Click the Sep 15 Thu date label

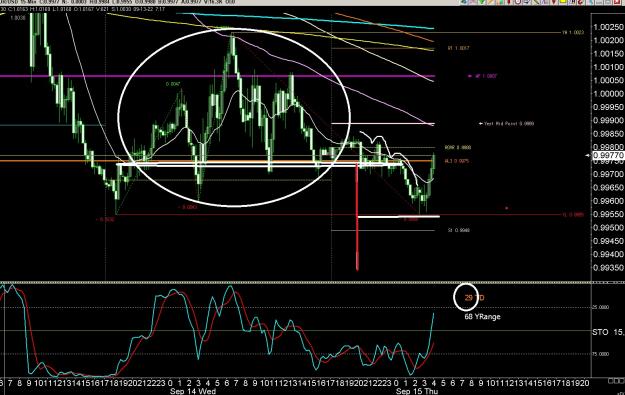(x=417, y=391)
